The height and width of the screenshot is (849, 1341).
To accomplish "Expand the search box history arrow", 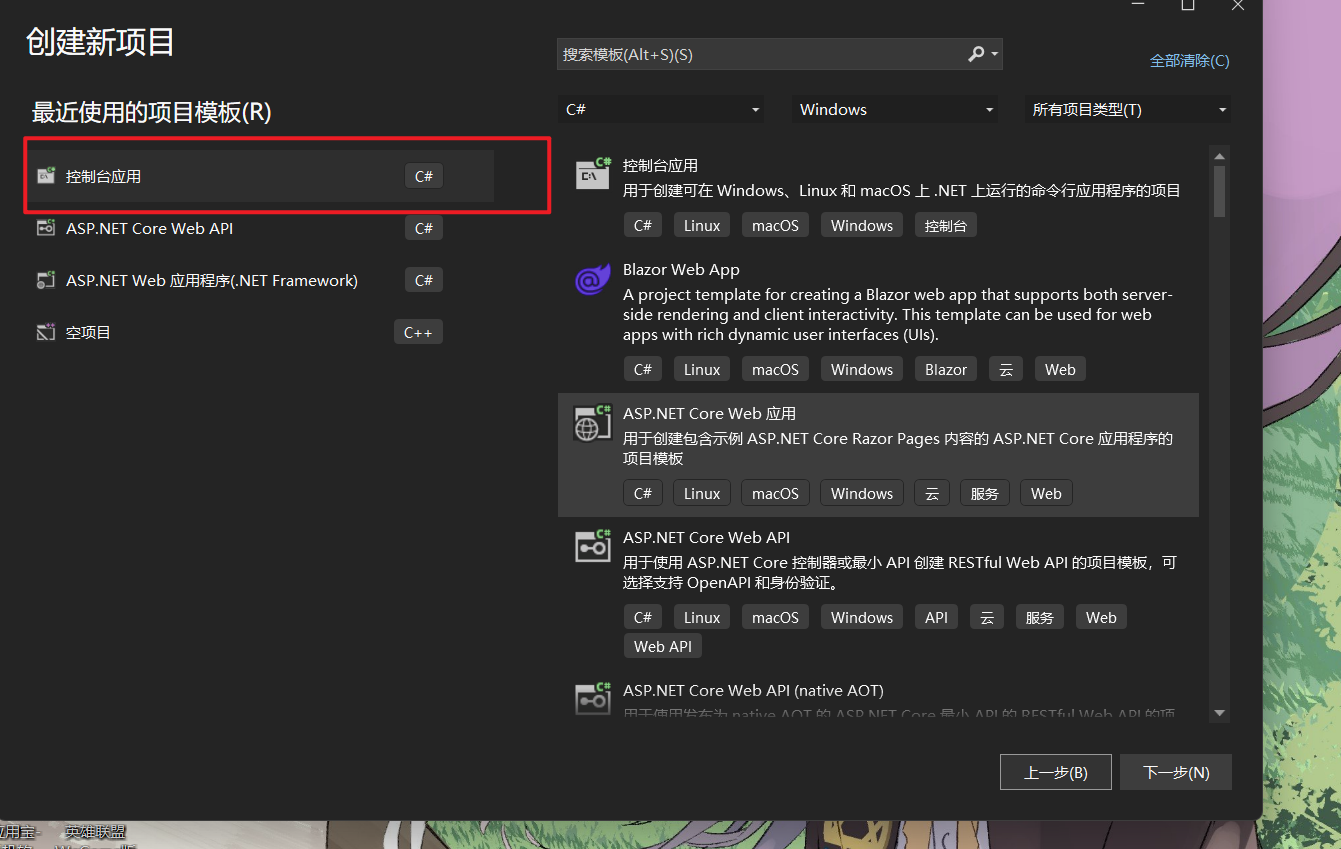I will coord(994,54).
